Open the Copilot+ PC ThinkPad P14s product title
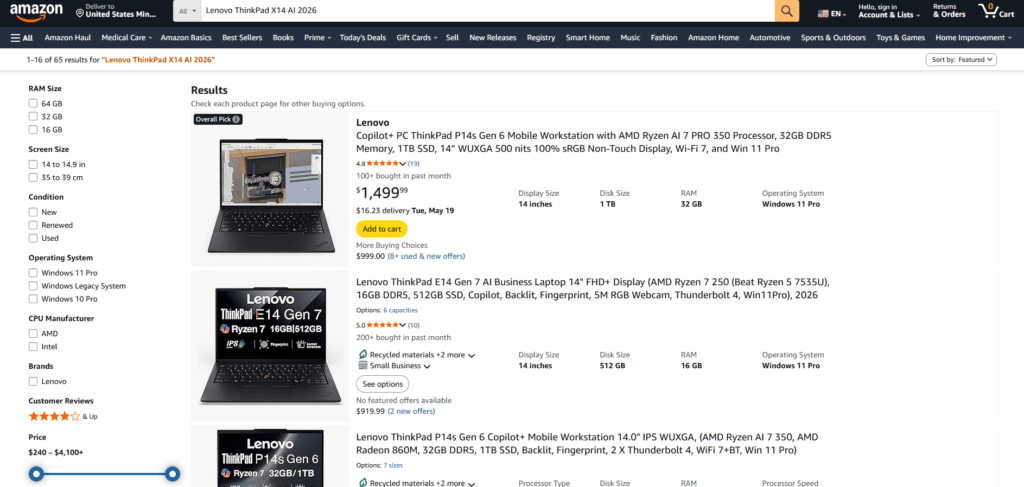Image resolution: width=1024 pixels, height=487 pixels. (x=594, y=142)
